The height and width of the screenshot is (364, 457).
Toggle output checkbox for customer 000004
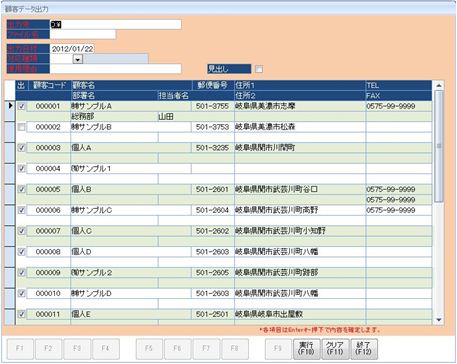pos(22,169)
